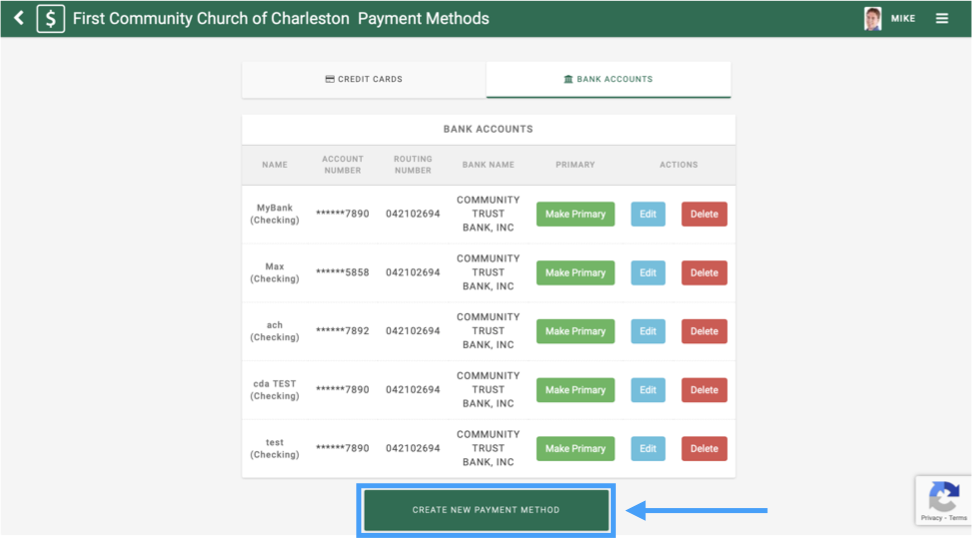
Task: Delete the test checking account
Action: 704,449
